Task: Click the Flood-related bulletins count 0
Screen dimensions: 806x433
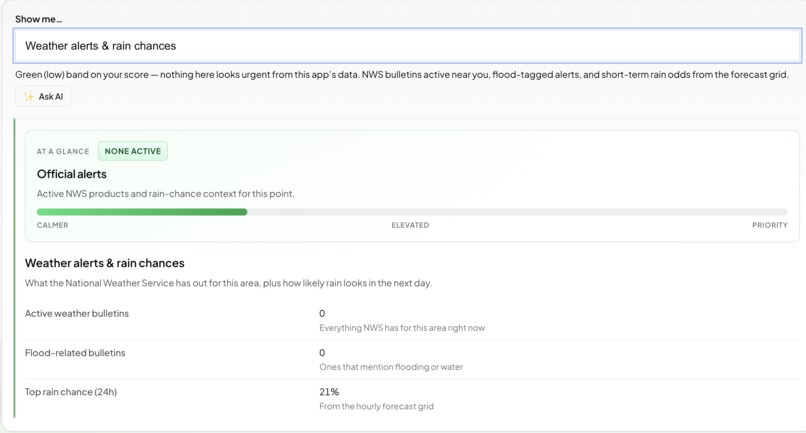Action: point(322,353)
